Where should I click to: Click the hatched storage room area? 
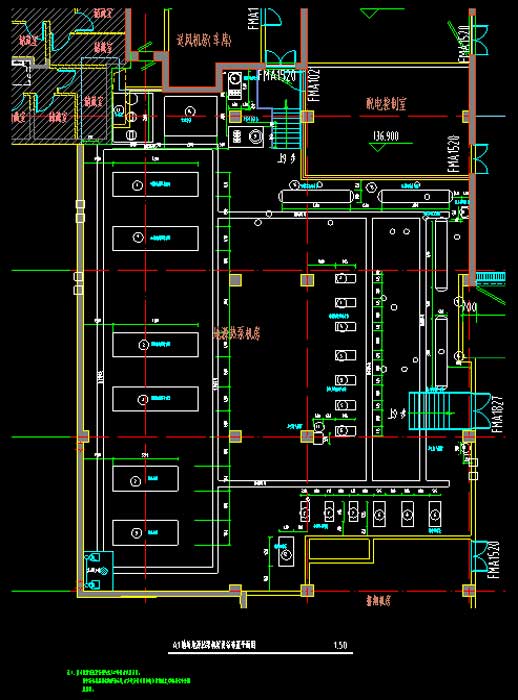pos(63,76)
